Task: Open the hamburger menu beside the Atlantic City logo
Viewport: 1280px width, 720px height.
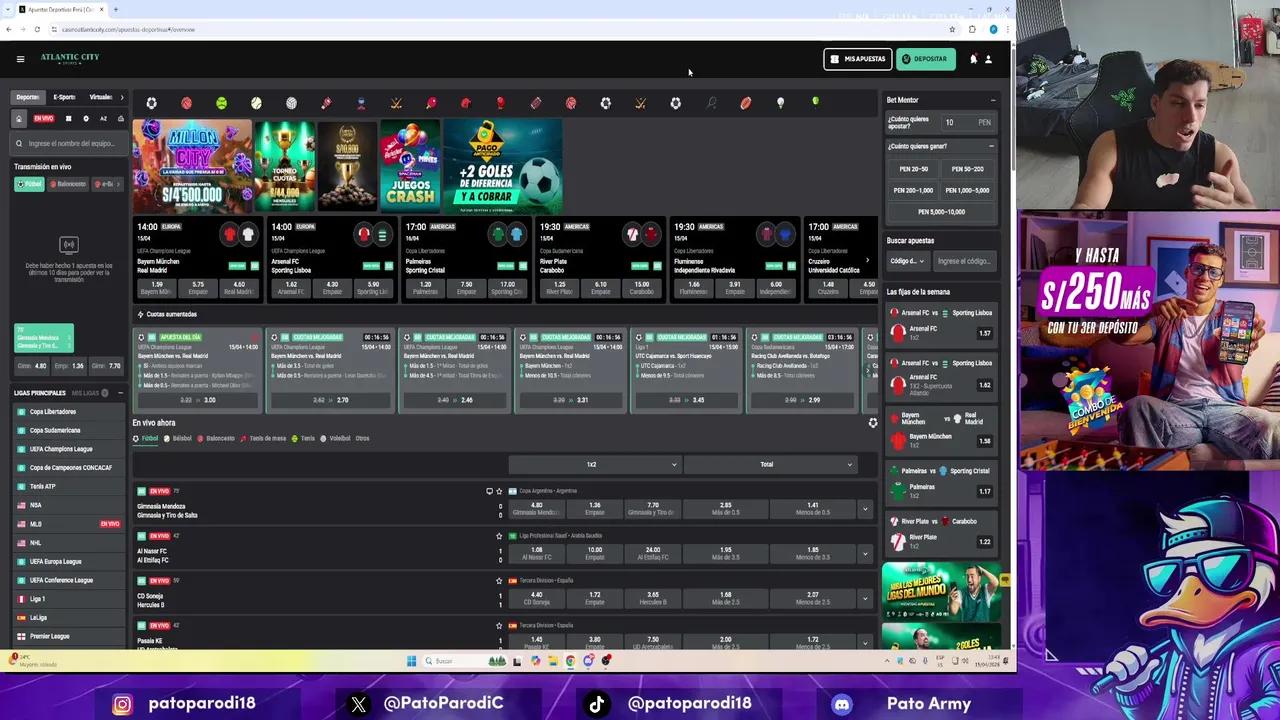Action: coord(20,58)
